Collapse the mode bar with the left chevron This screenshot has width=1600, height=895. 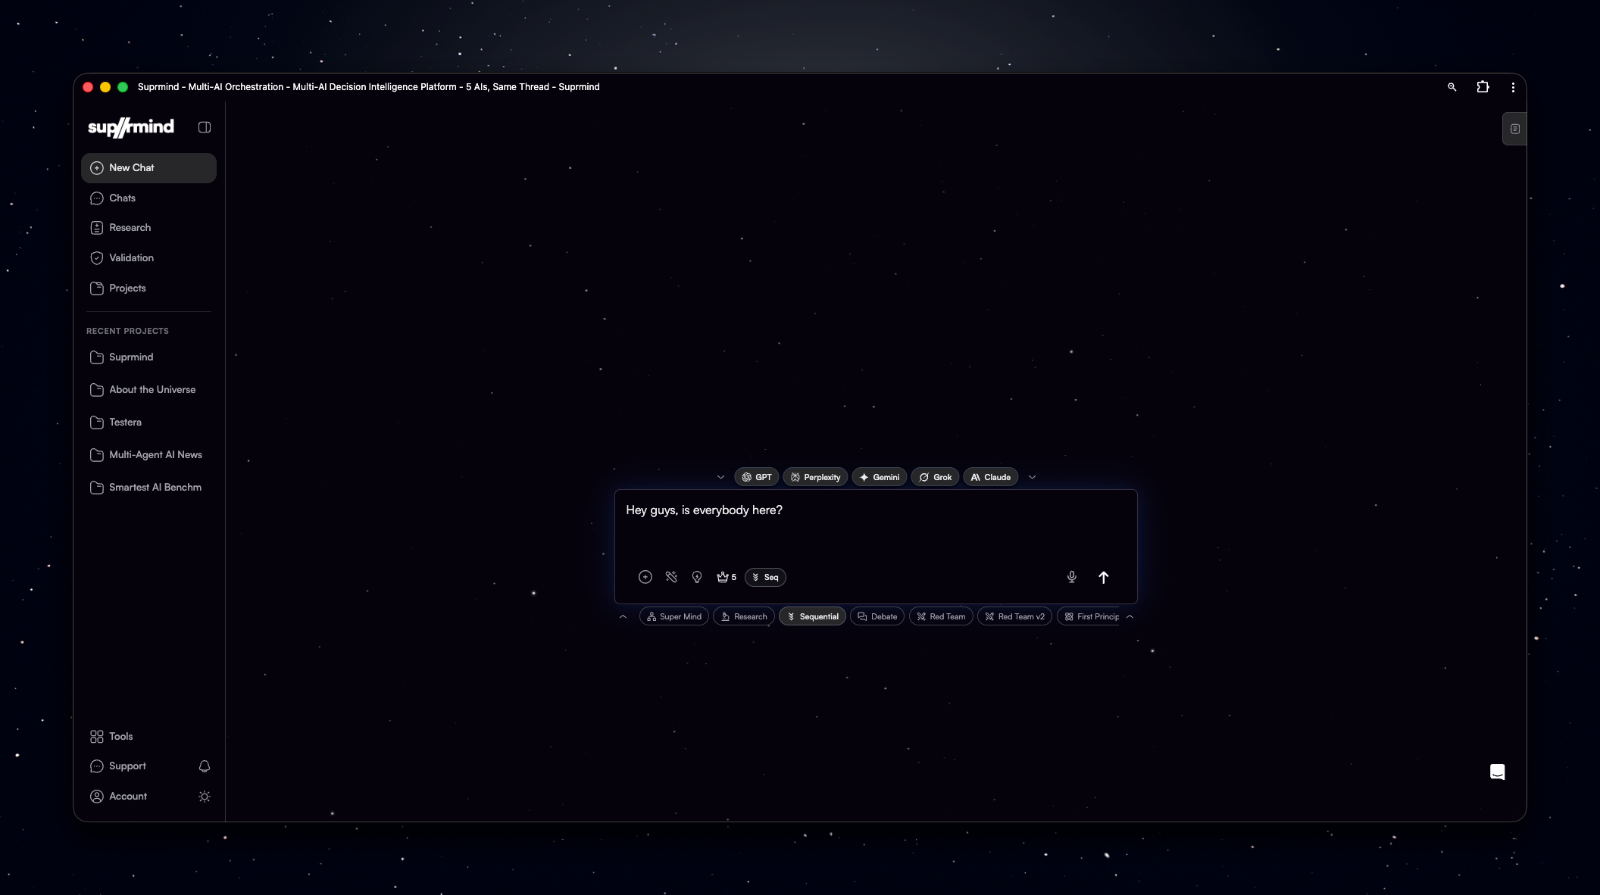(x=623, y=617)
